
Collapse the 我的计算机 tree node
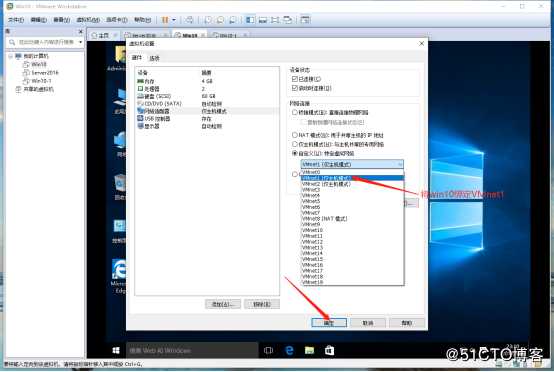click(11, 56)
